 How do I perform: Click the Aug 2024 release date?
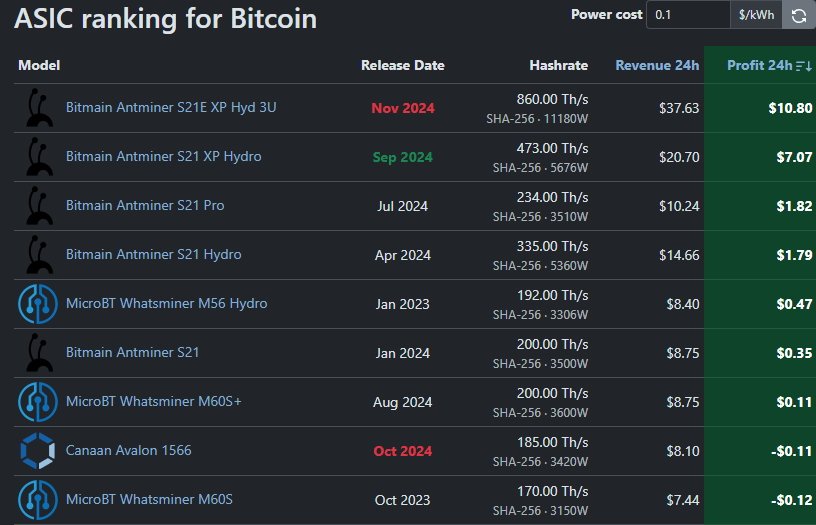[403, 402]
